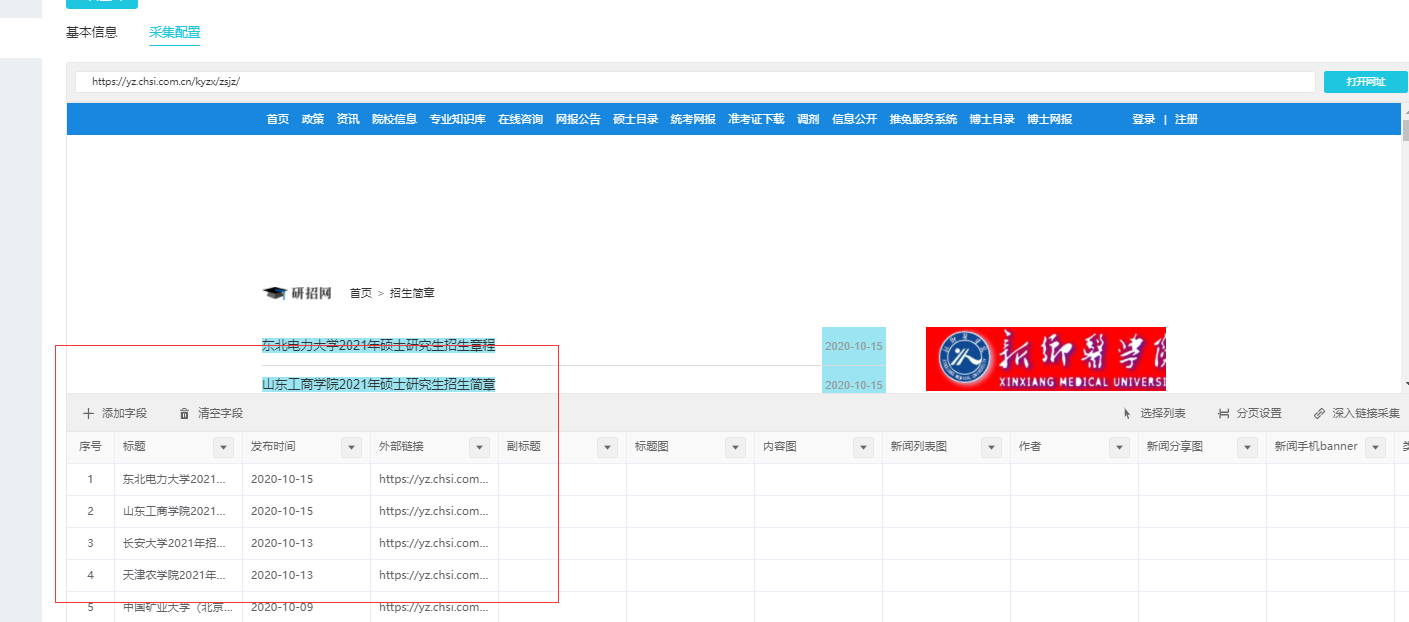Click external link cell in row 2
This screenshot has width=1409, height=622.
[434, 511]
